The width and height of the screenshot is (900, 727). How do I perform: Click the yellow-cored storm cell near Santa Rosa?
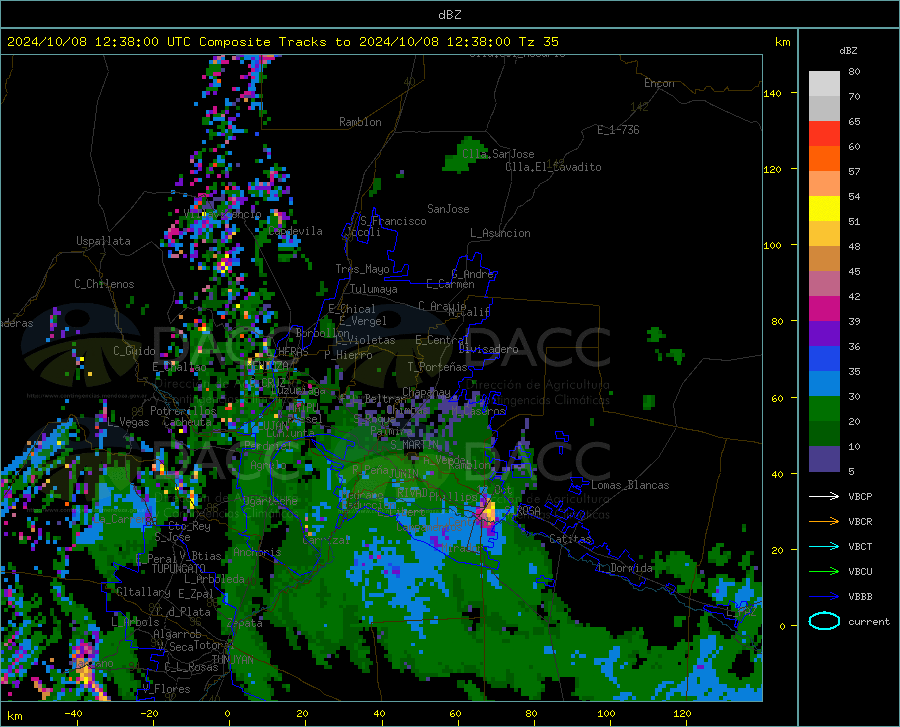(488, 510)
